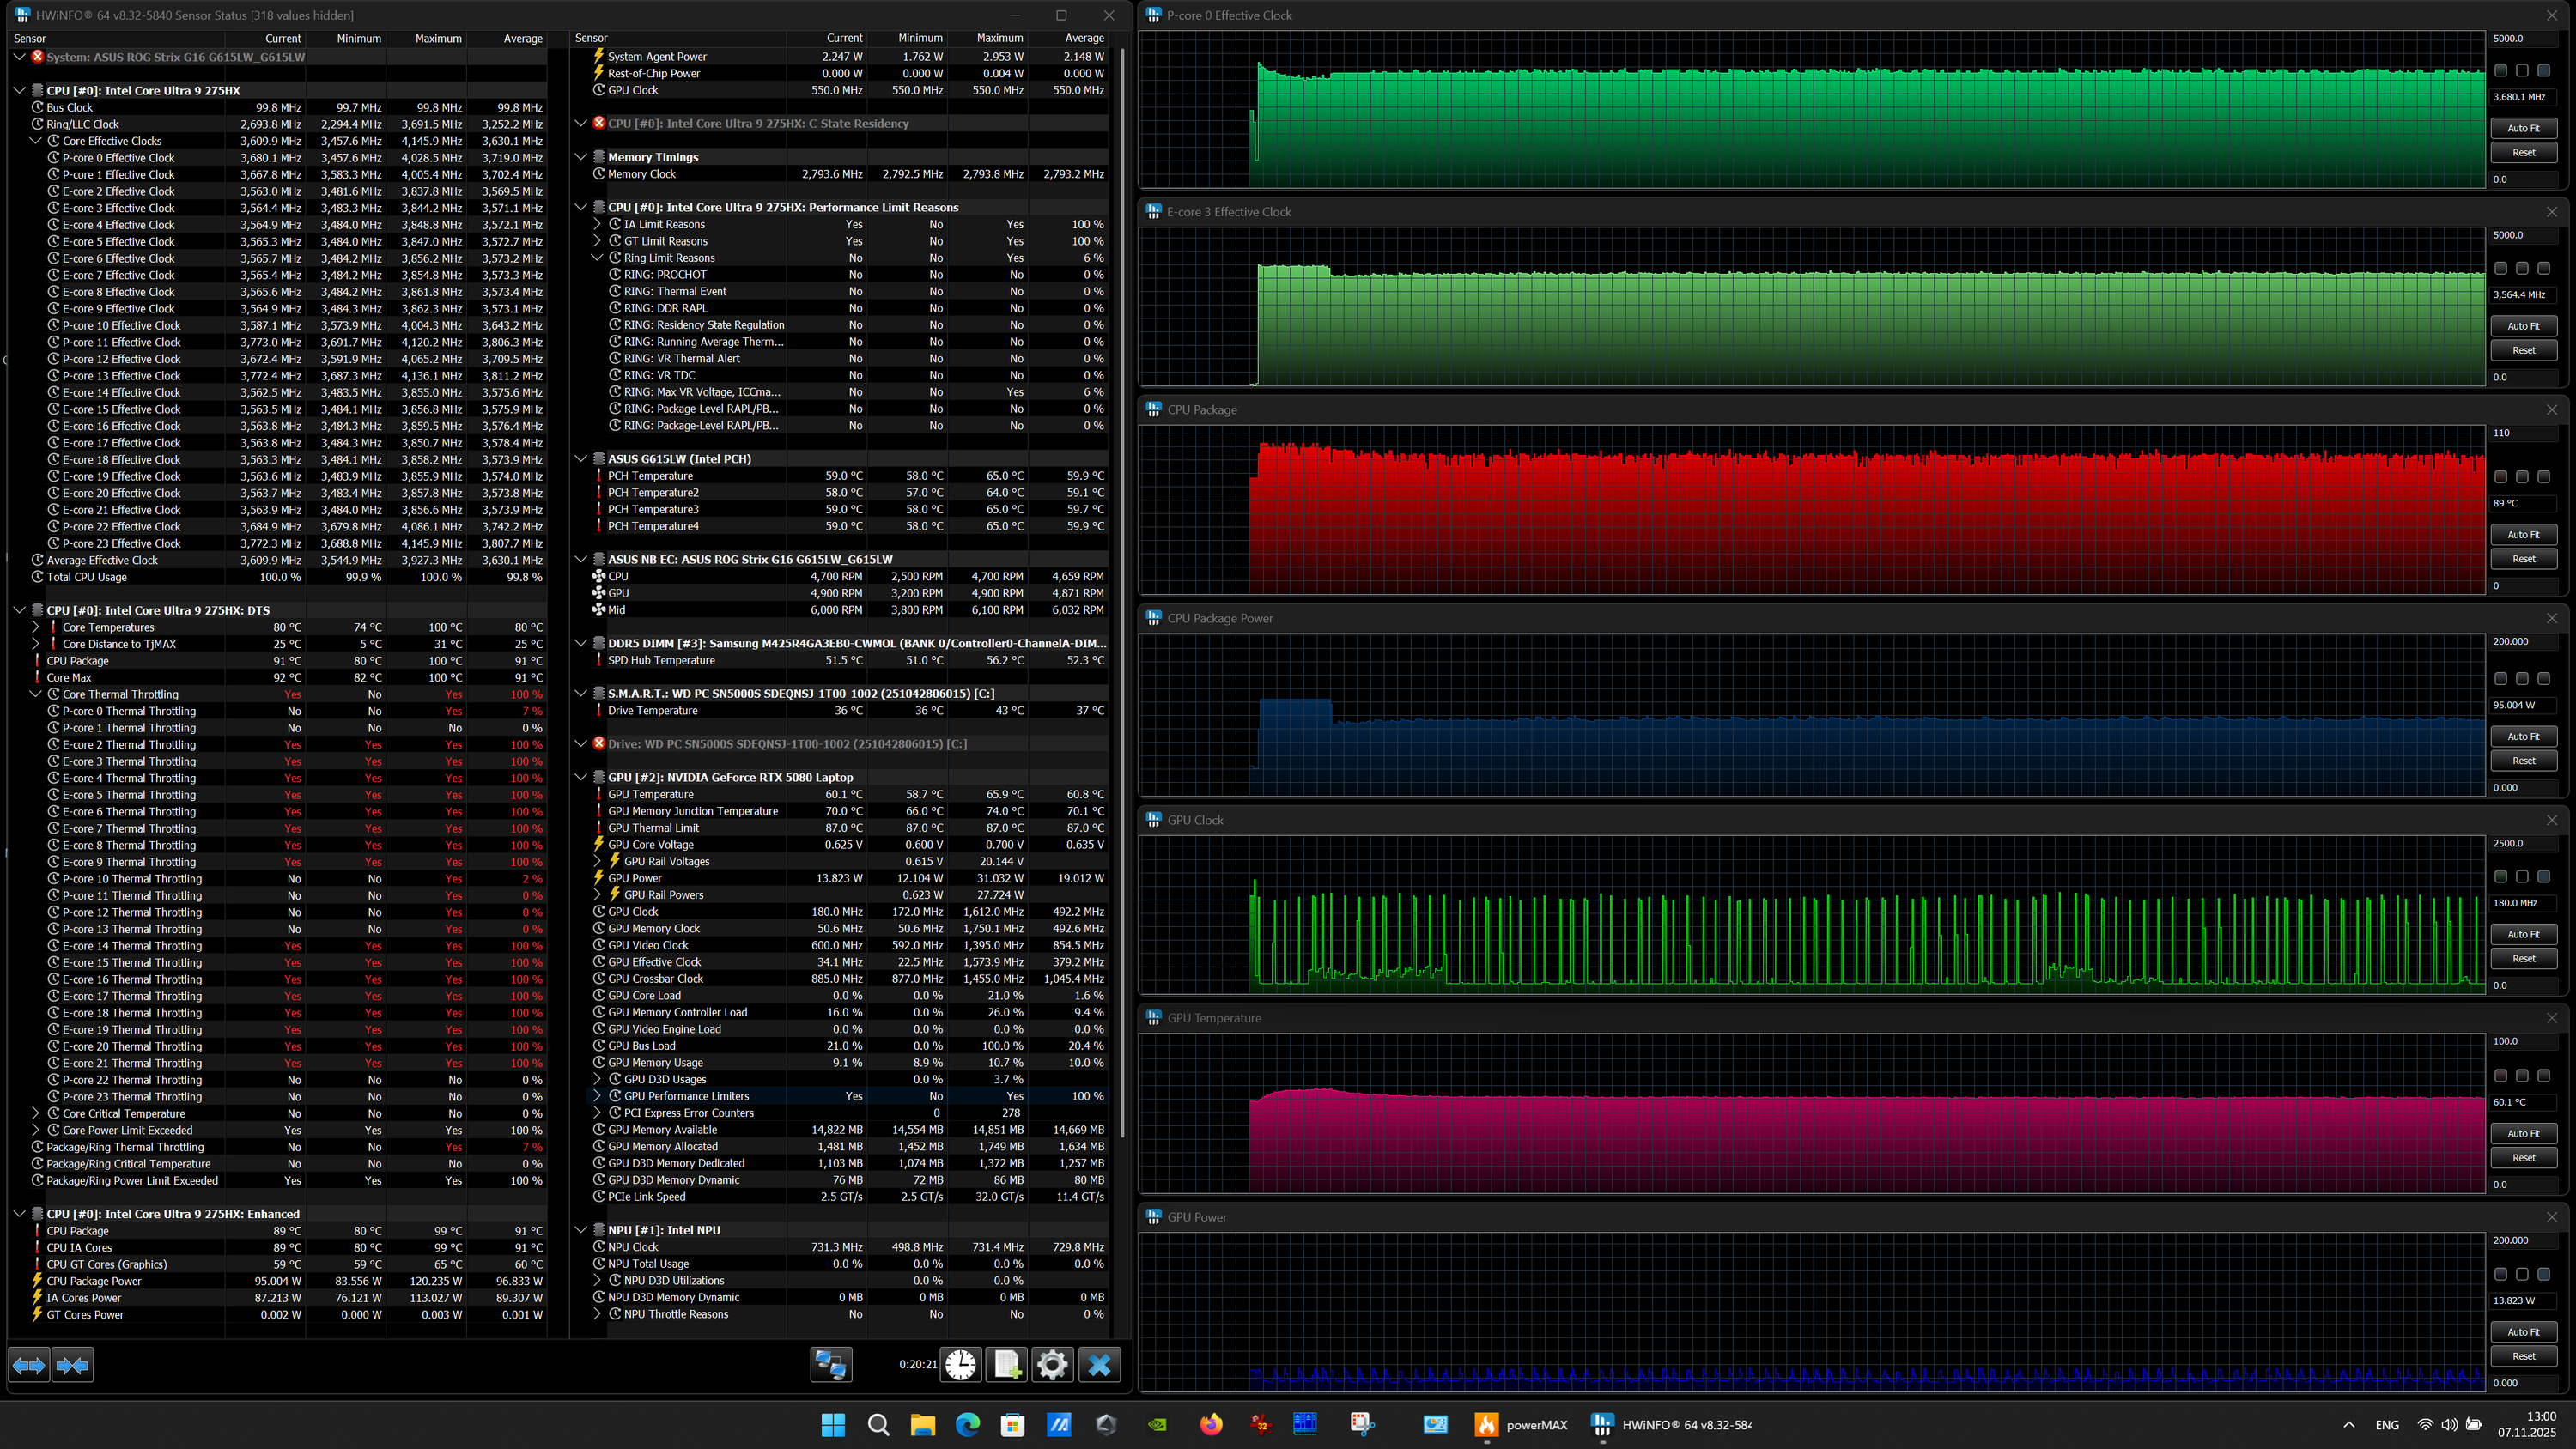The height and width of the screenshot is (1449, 2576).
Task: Open sensor settings gear icon
Action: click(1052, 1365)
